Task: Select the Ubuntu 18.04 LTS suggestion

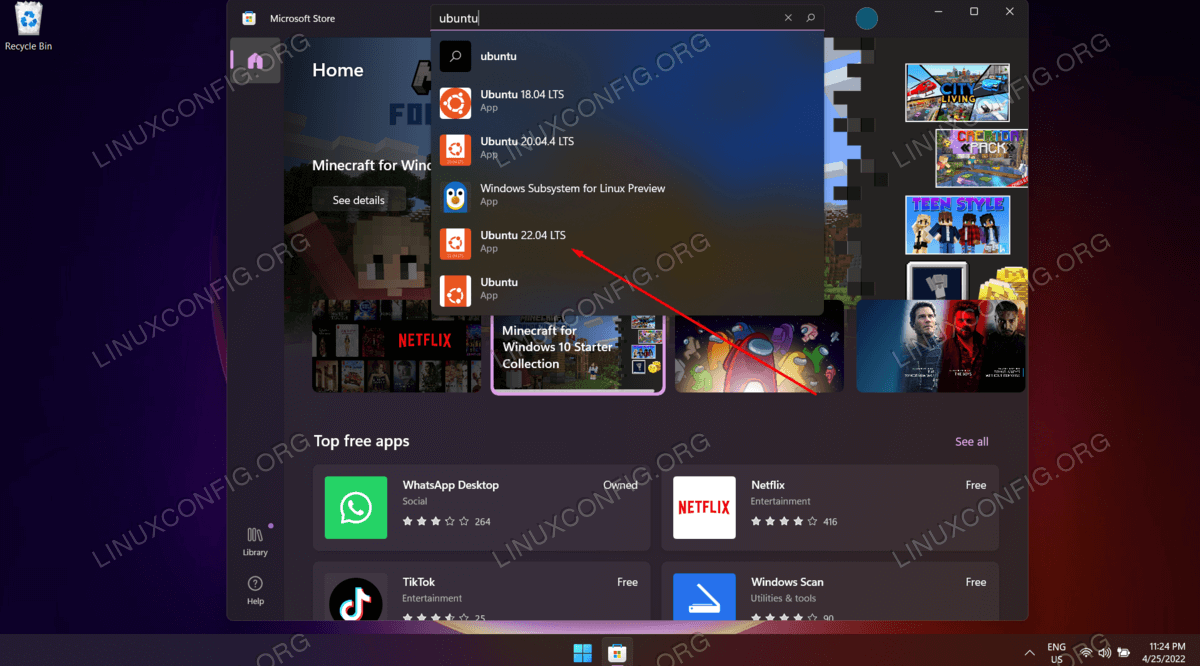Action: click(627, 102)
